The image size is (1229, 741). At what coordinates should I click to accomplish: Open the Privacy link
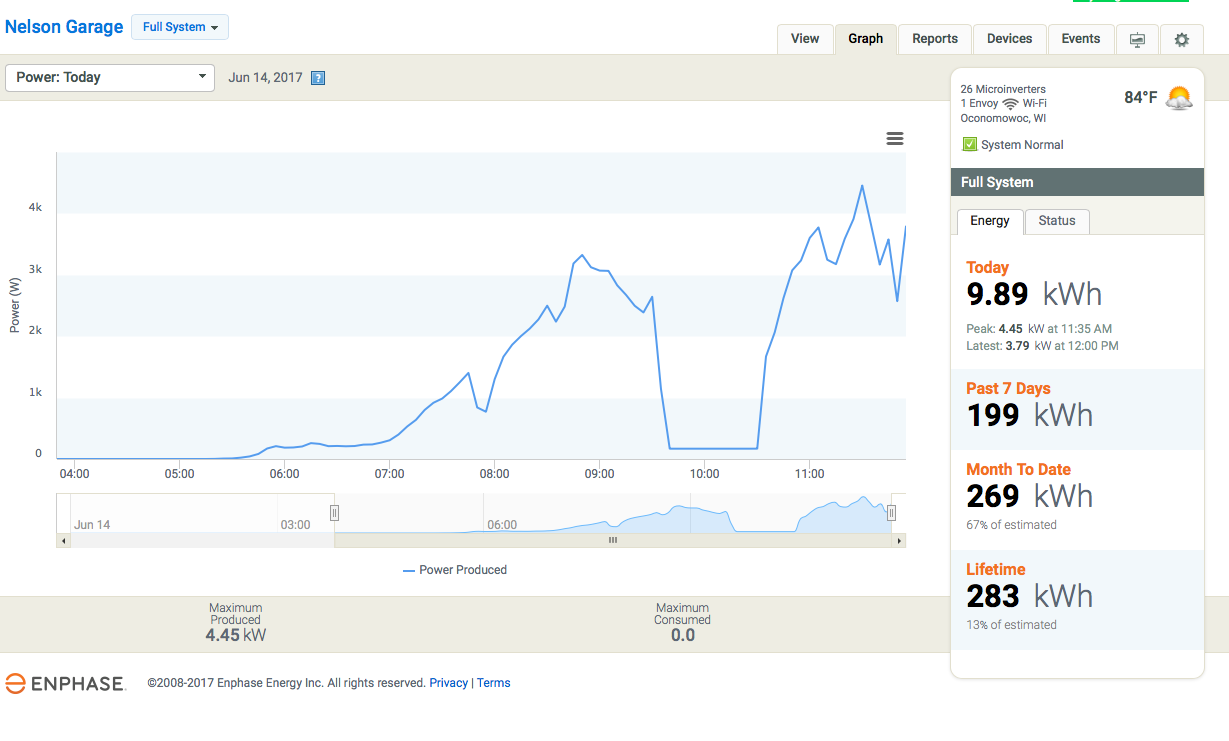(449, 683)
